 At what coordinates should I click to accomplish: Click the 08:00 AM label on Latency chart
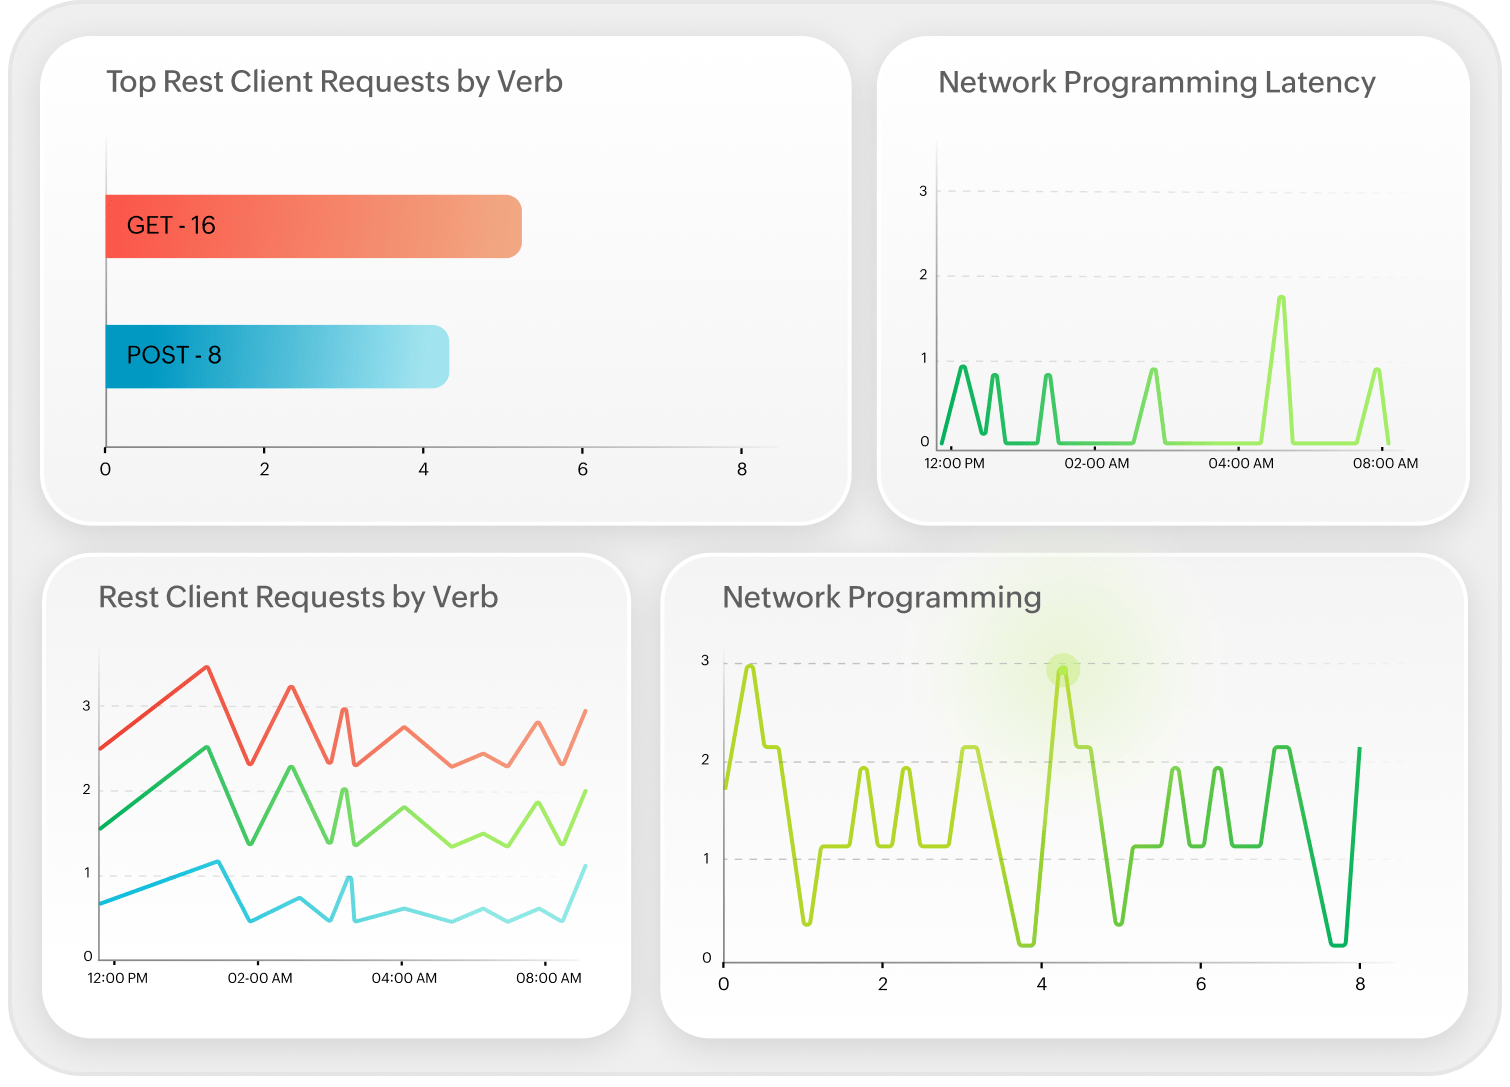point(1385,463)
